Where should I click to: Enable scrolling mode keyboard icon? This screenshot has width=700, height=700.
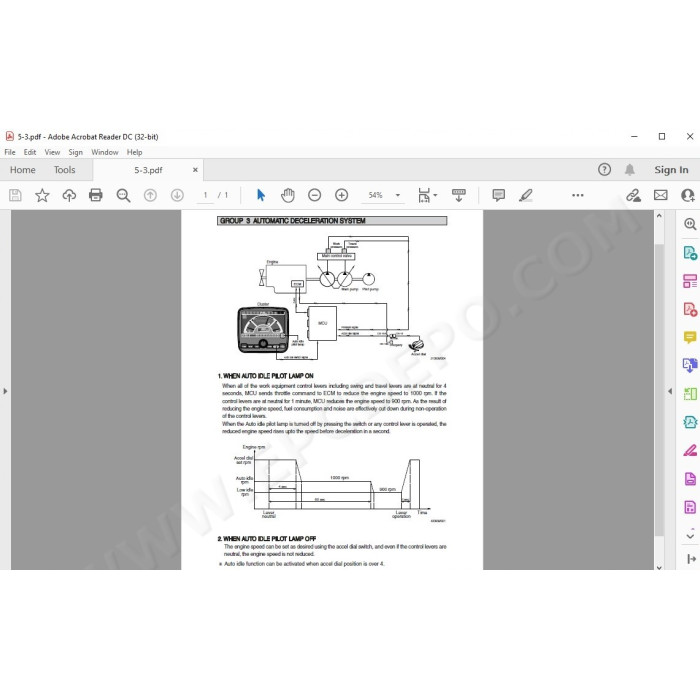458,195
